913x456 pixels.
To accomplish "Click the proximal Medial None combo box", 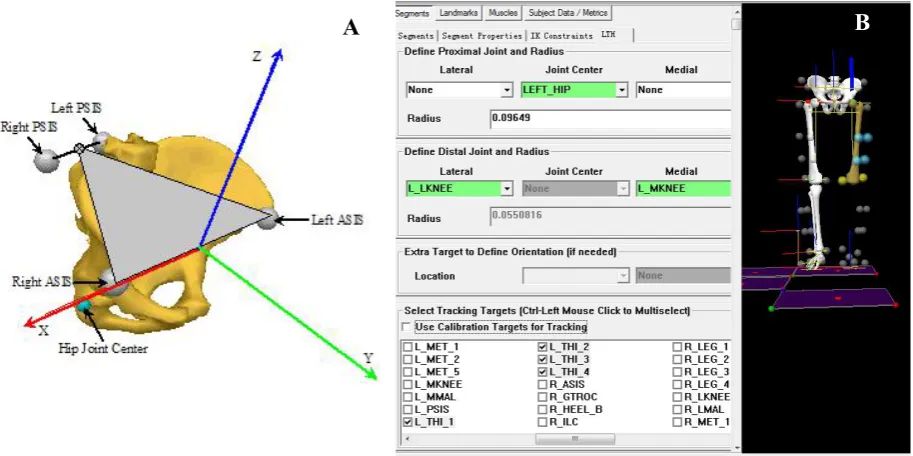I will 683,90.
